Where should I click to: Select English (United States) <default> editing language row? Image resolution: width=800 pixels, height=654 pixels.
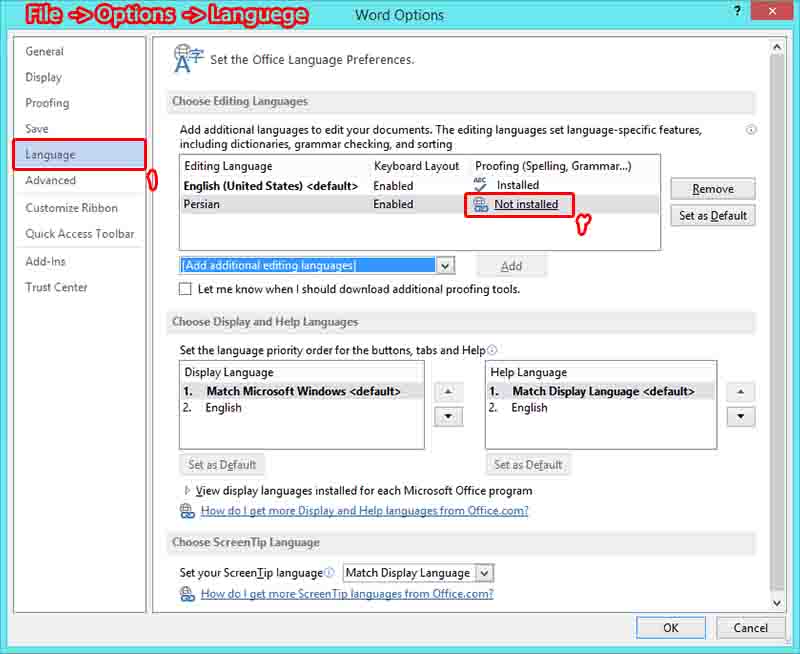(419, 186)
